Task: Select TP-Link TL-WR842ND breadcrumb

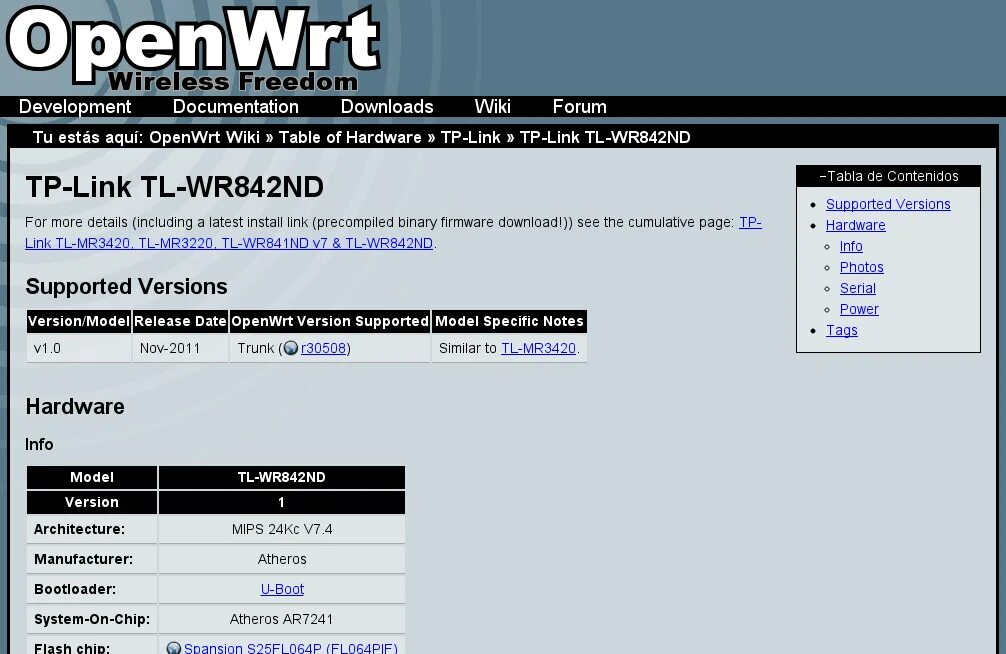Action: 605,137
